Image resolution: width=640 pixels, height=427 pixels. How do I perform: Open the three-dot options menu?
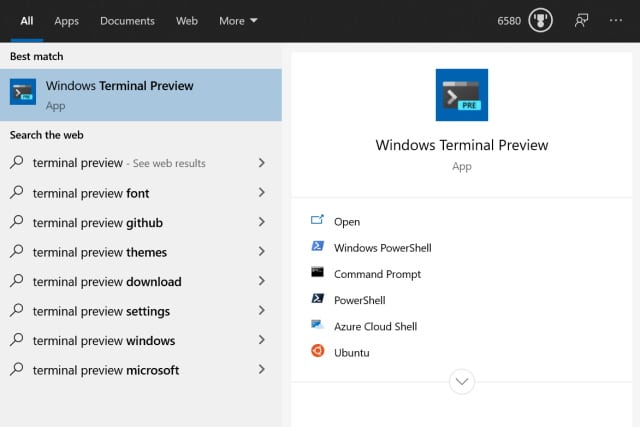(616, 21)
